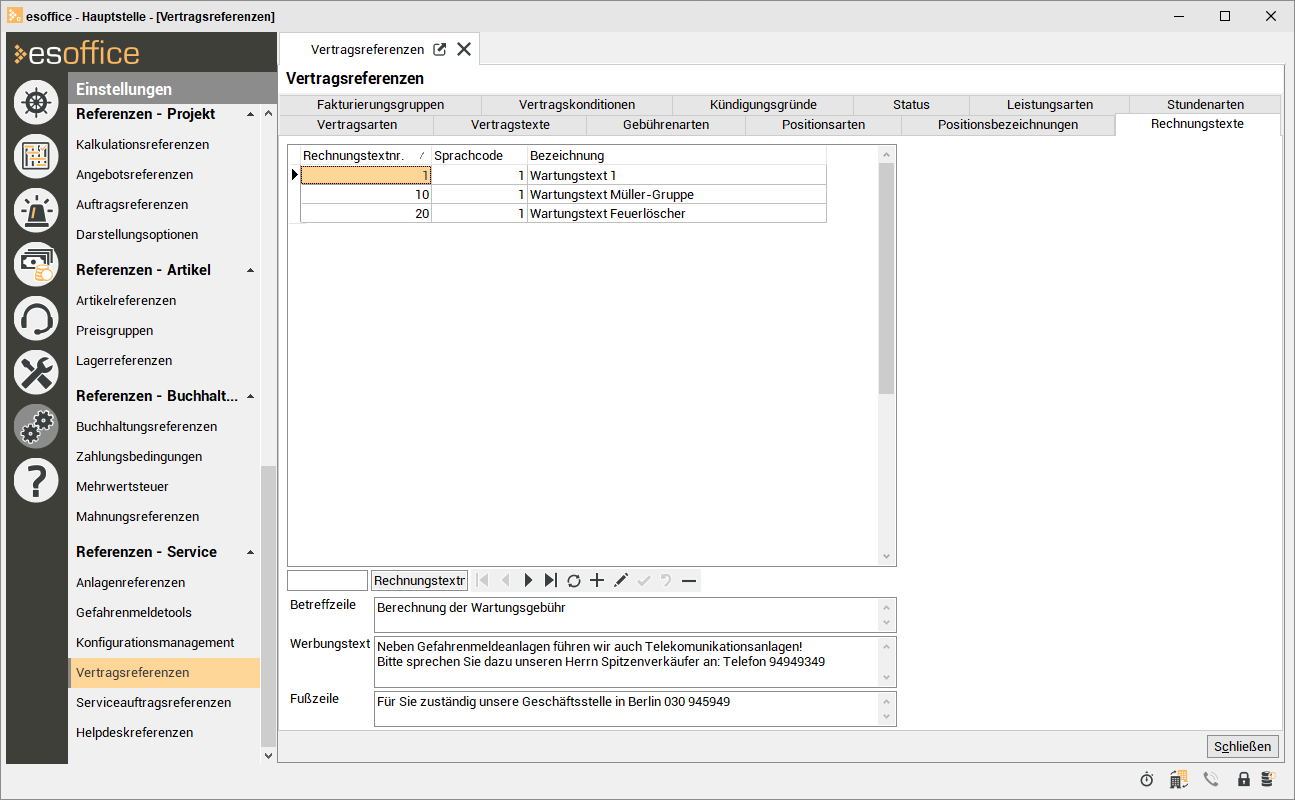Screen dimensions: 1295x800
Task: Add a new record with plus icon
Action: pos(597,580)
